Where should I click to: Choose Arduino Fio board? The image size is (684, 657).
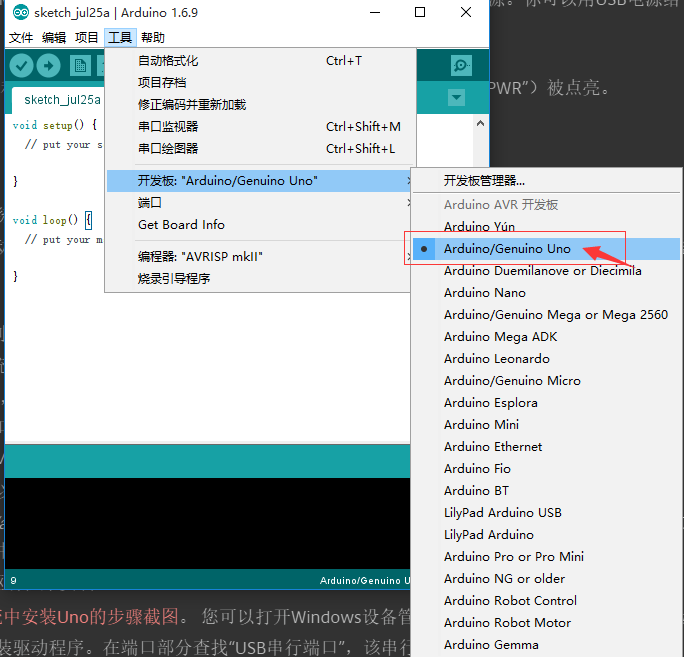(547, 469)
